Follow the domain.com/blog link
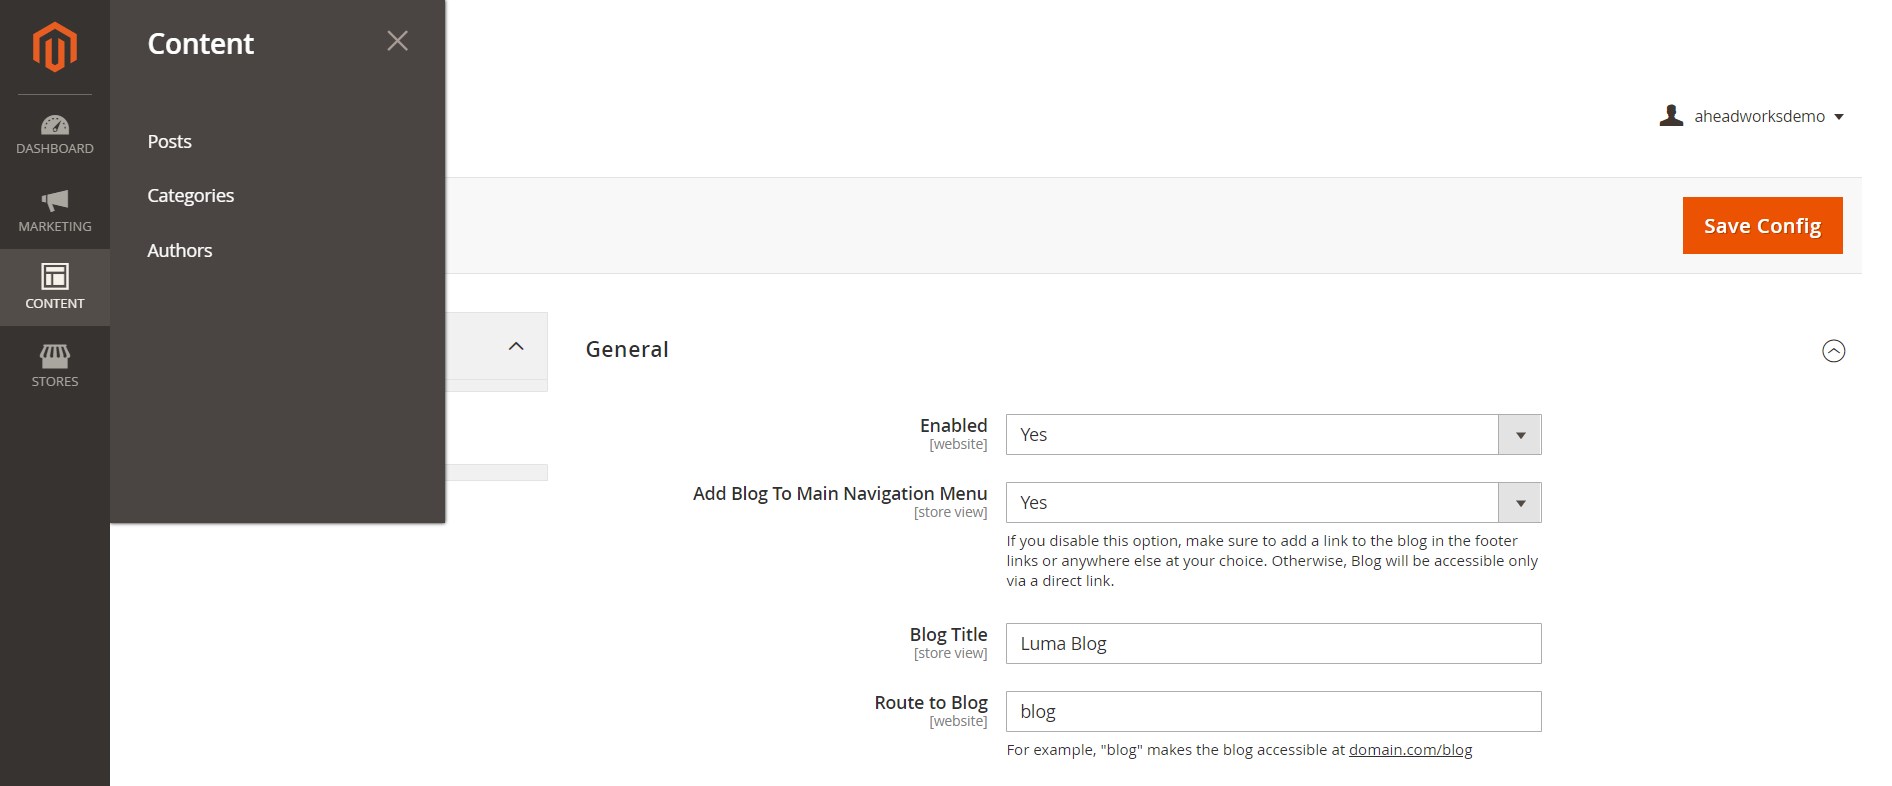Image resolution: width=1892 pixels, height=786 pixels. [1410, 750]
